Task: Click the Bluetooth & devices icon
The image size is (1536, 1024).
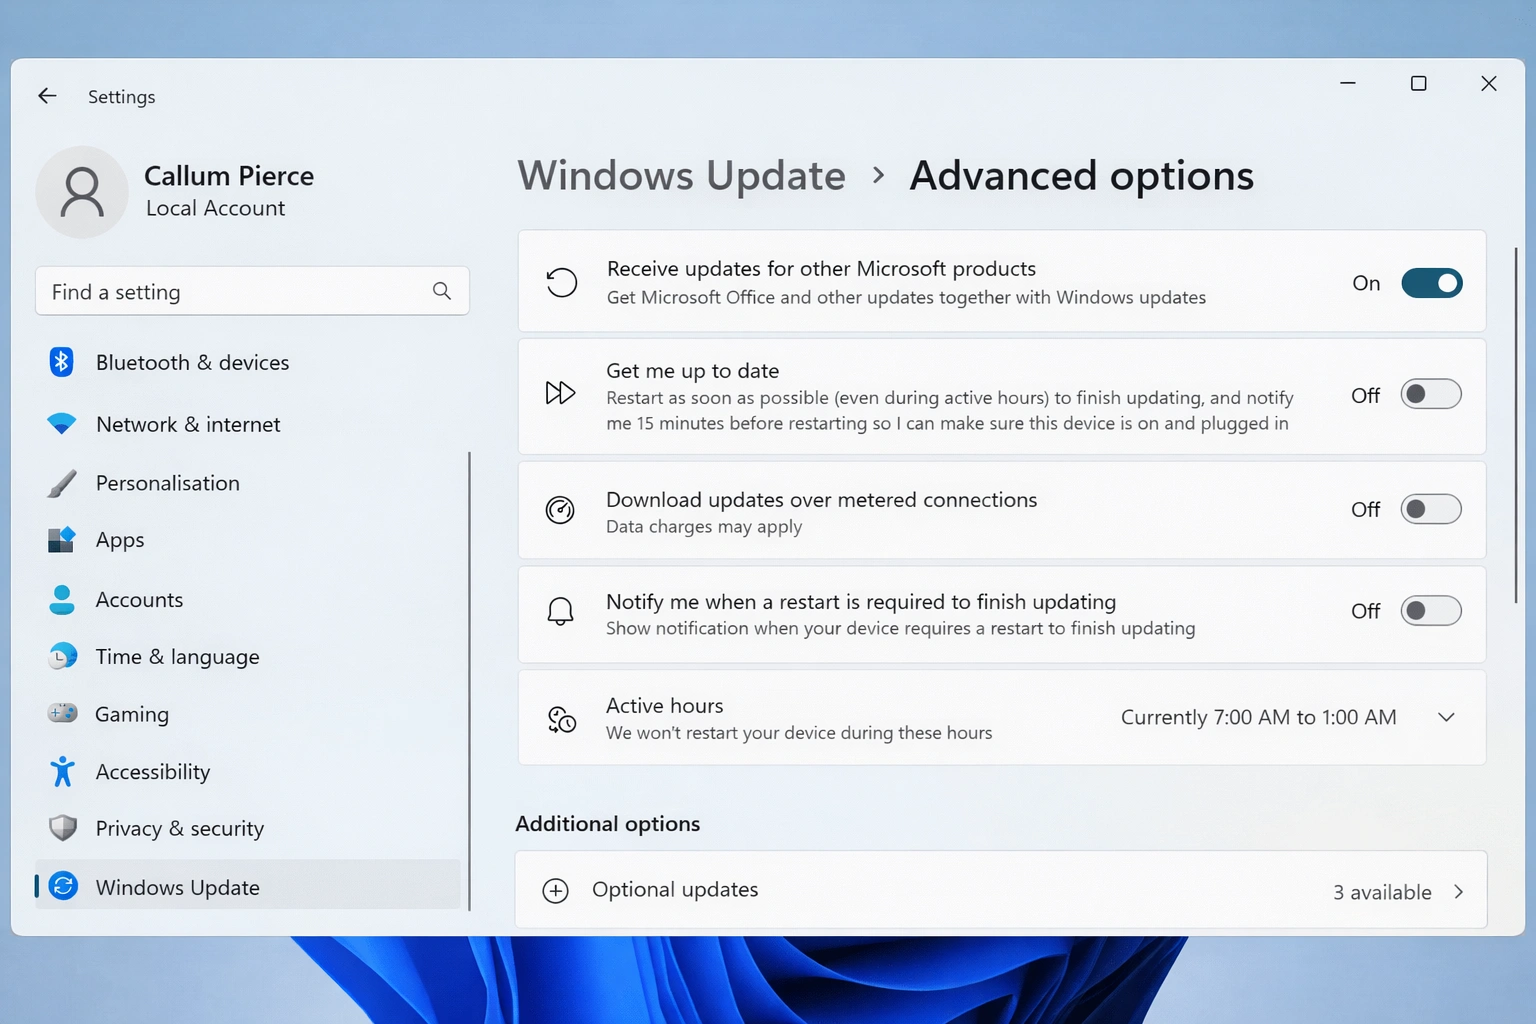Action: point(62,362)
